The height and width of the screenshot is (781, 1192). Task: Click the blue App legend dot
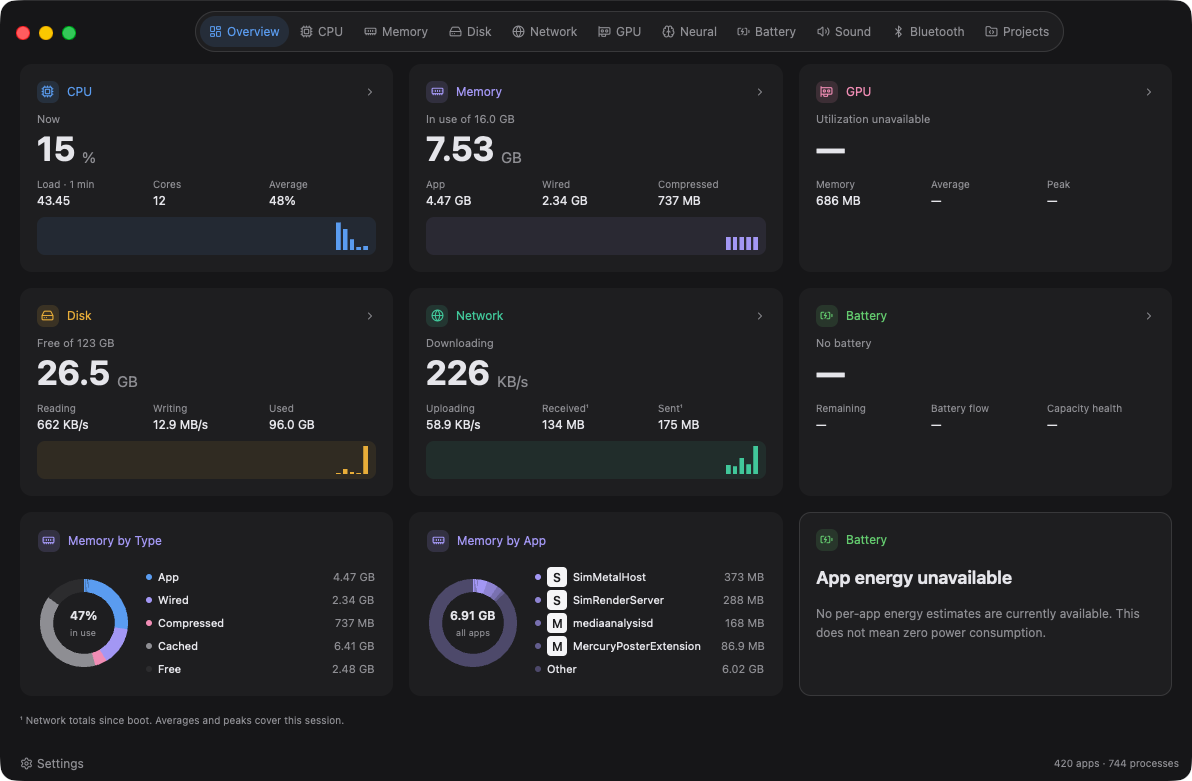coord(149,577)
